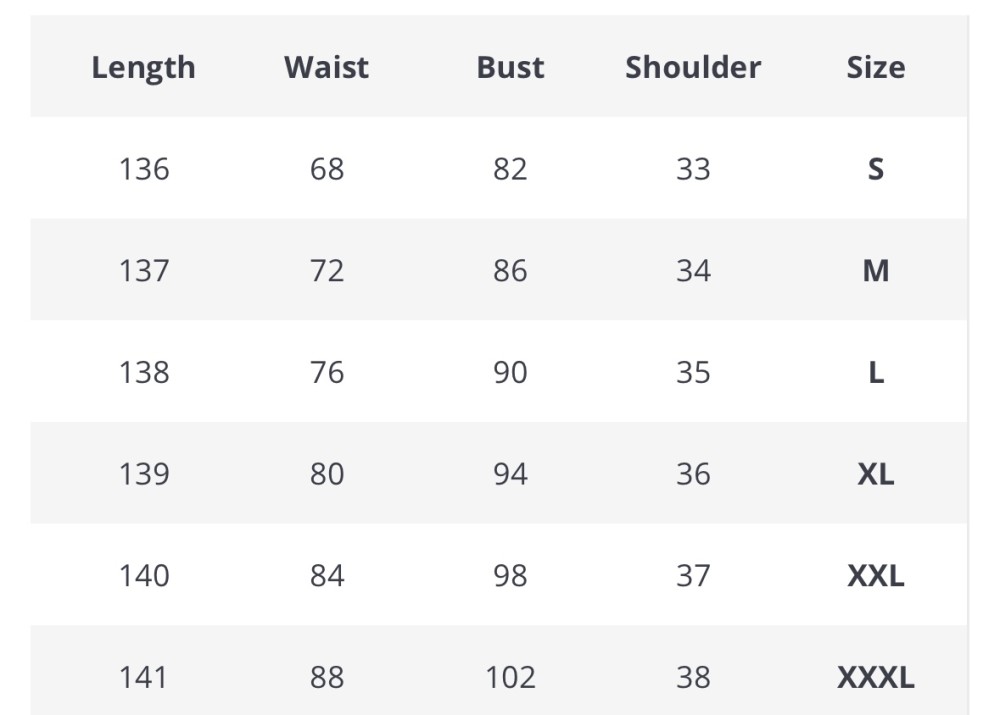Select the Bust column header
The image size is (1000, 715).
(x=510, y=67)
